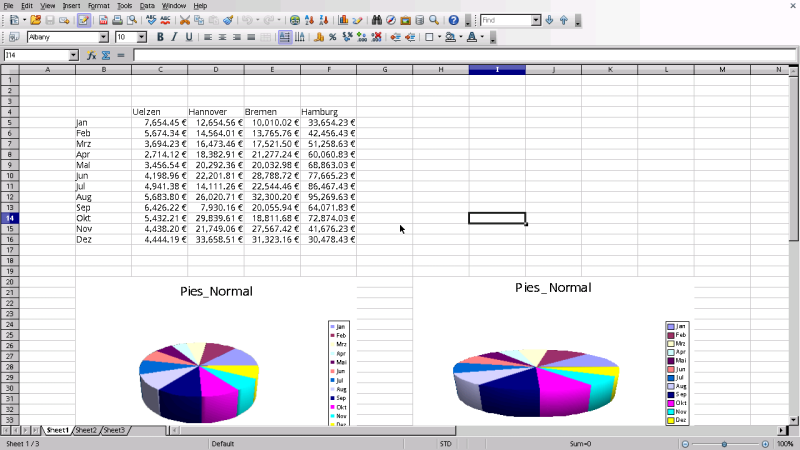Open the Name Box dropdown arrow
This screenshot has width=800, height=450.
73,55
